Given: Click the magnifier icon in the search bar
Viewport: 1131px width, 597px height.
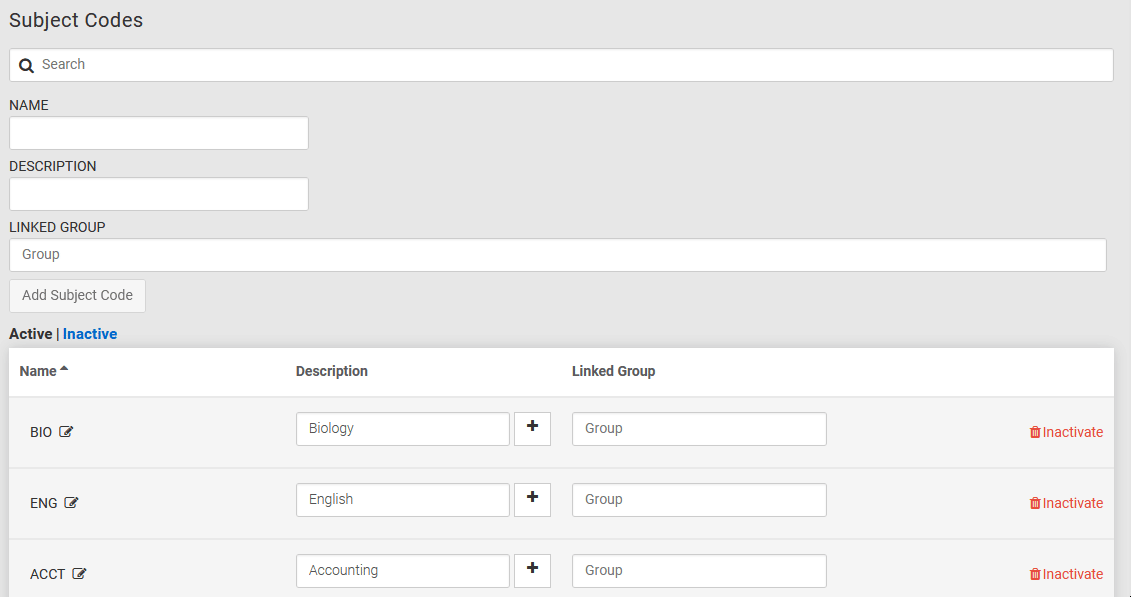Looking at the screenshot, I should coord(27,65).
